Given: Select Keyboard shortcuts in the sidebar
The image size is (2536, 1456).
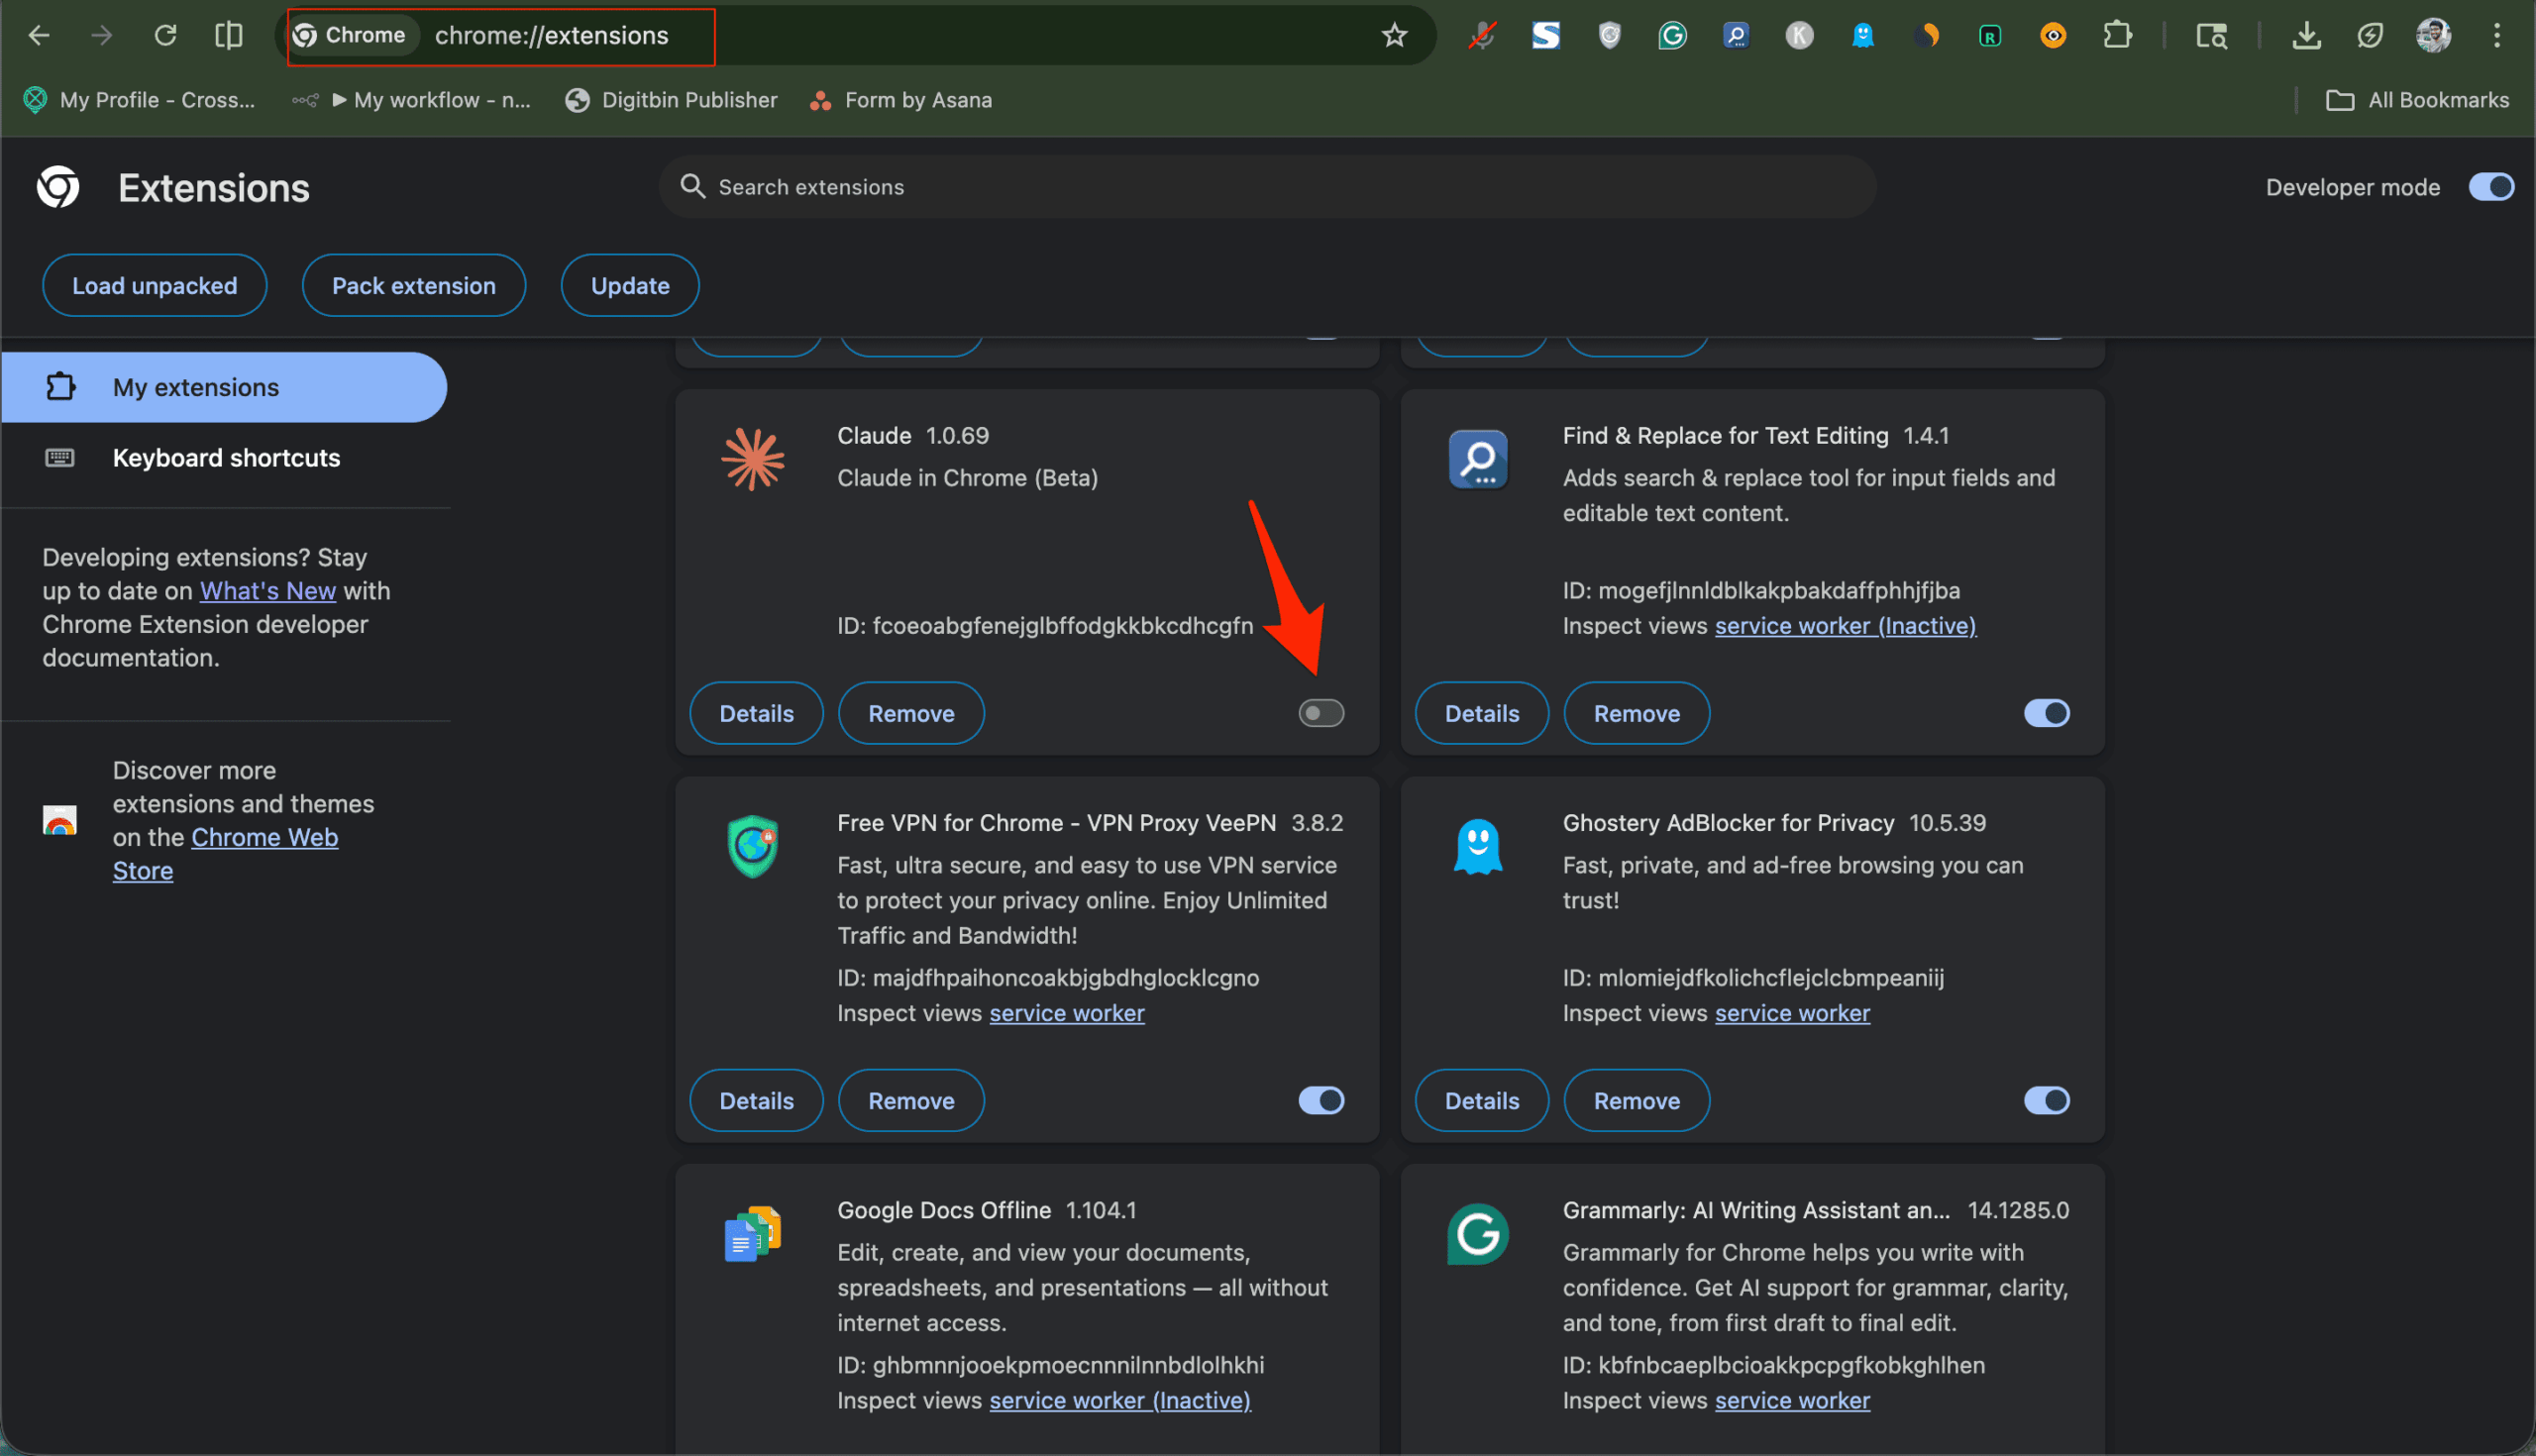Looking at the screenshot, I should pyautogui.click(x=226, y=457).
